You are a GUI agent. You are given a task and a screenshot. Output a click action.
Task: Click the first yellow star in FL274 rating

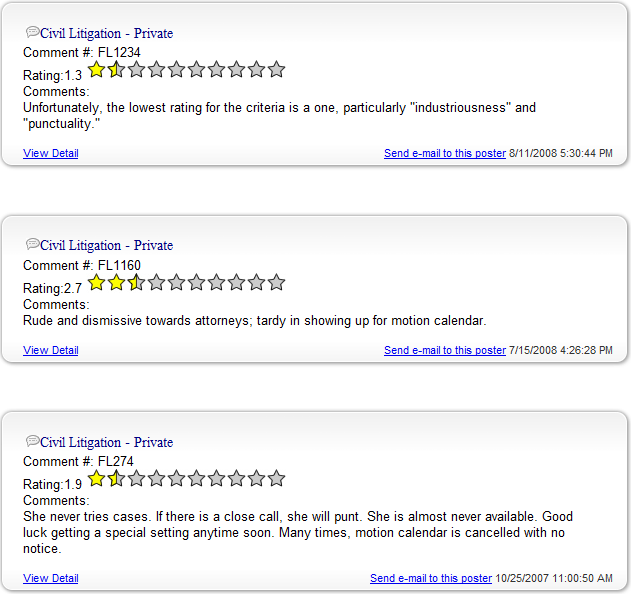click(x=97, y=478)
